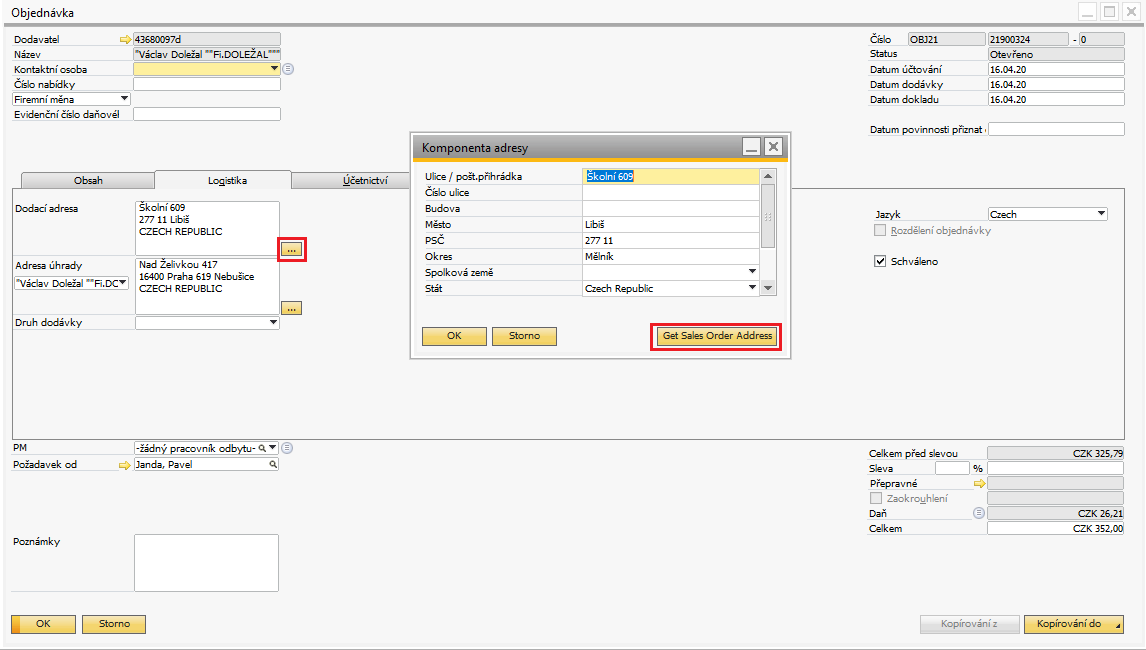The height and width of the screenshot is (650, 1146).
Task: Click the Číslo series OBJ21 field
Action: coord(947,39)
